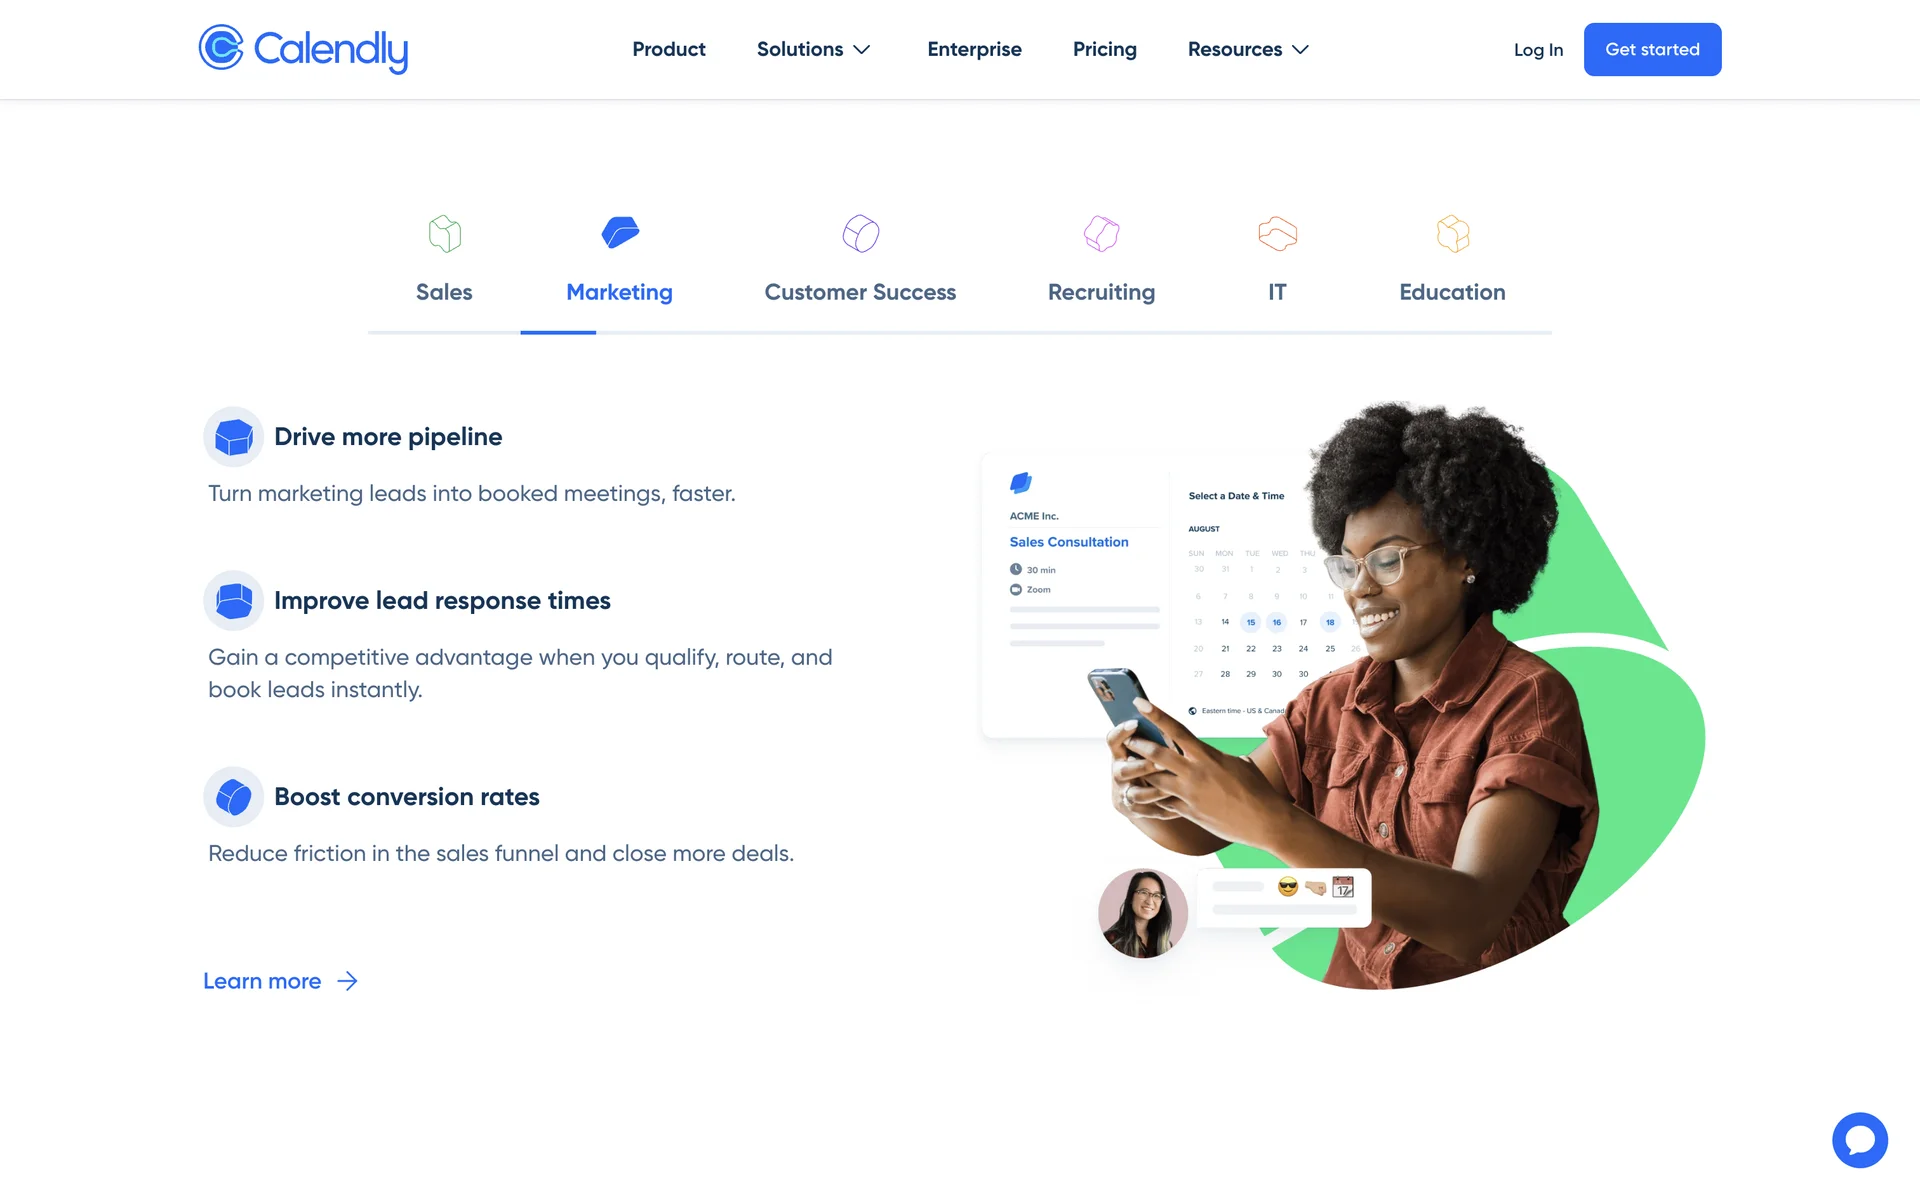Screen dimensions: 1920x1200
Task: Open the chat bubble widget
Action: click(1860, 1140)
